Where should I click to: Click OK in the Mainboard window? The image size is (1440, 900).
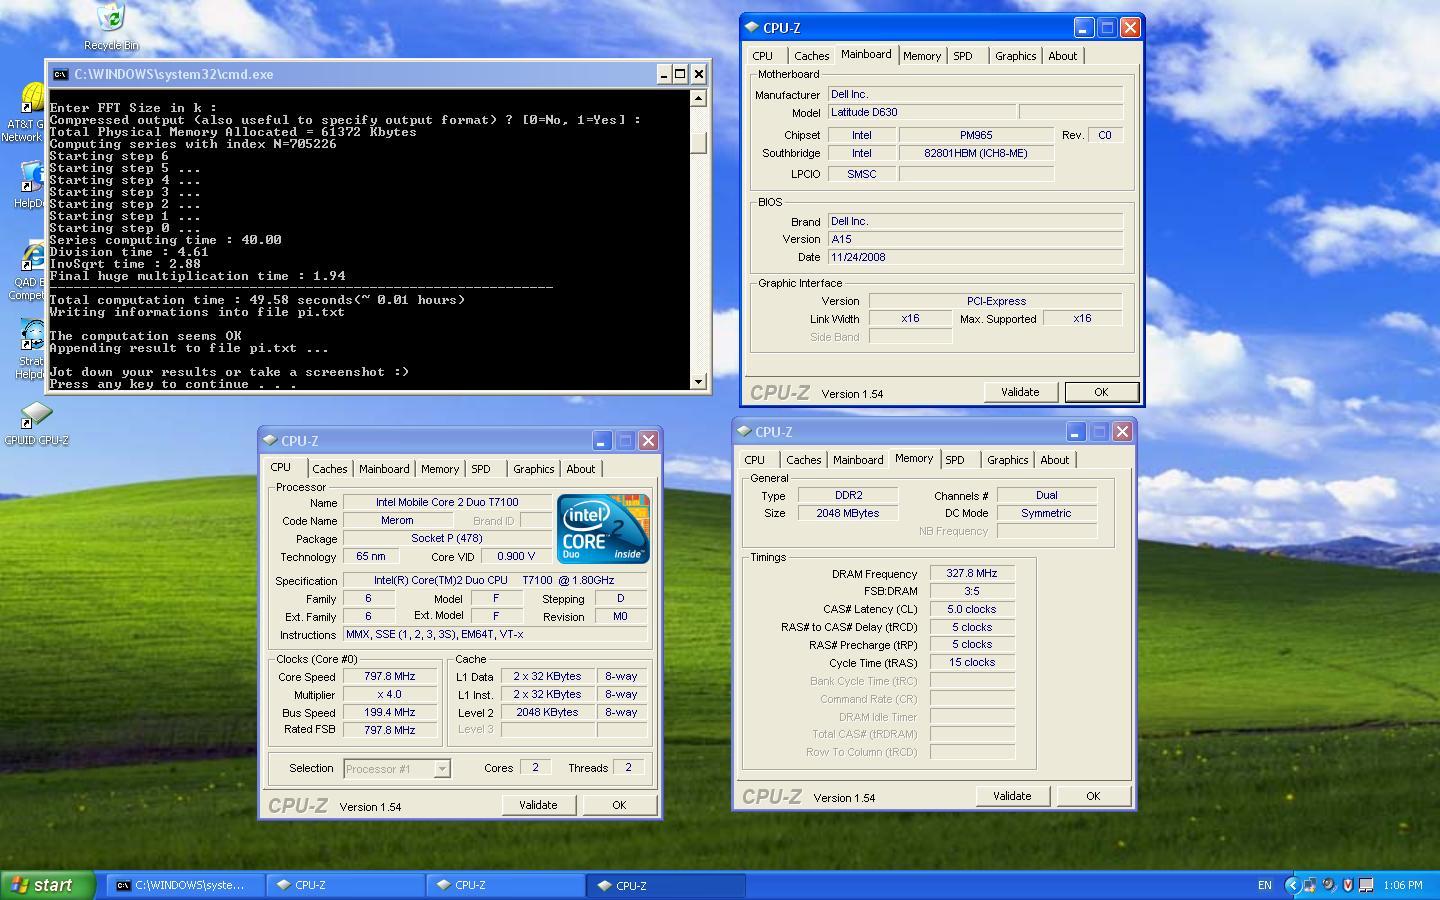point(1101,392)
